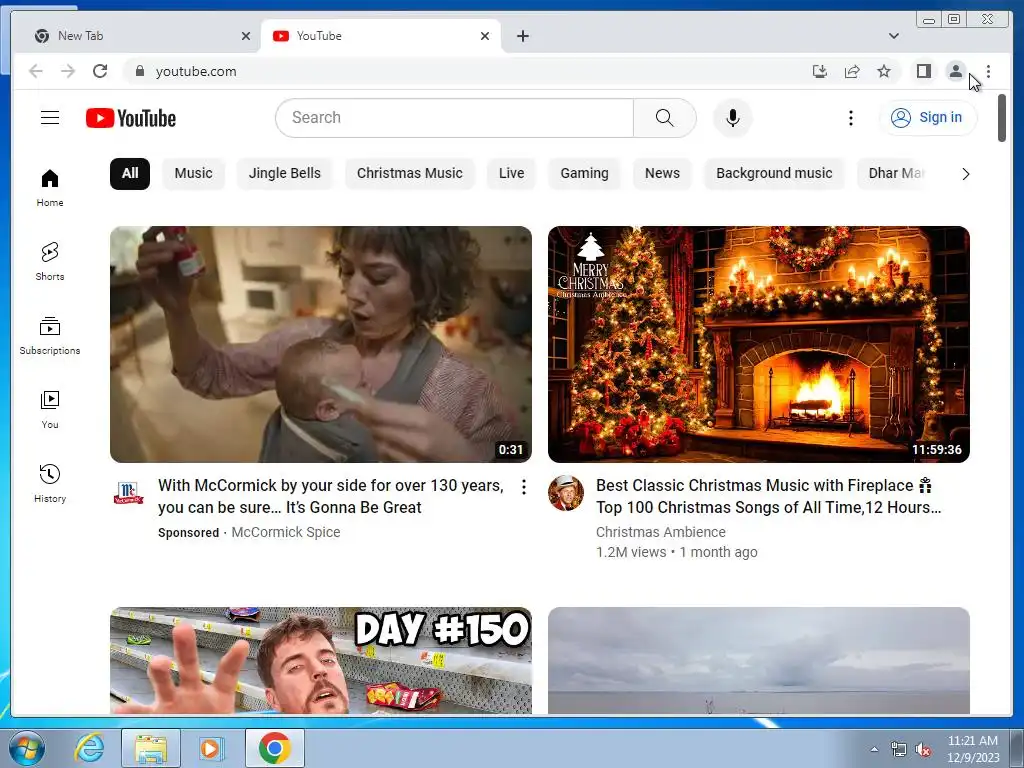Start voice search with microphone icon
Screen dimensions: 1024x768
click(x=733, y=118)
